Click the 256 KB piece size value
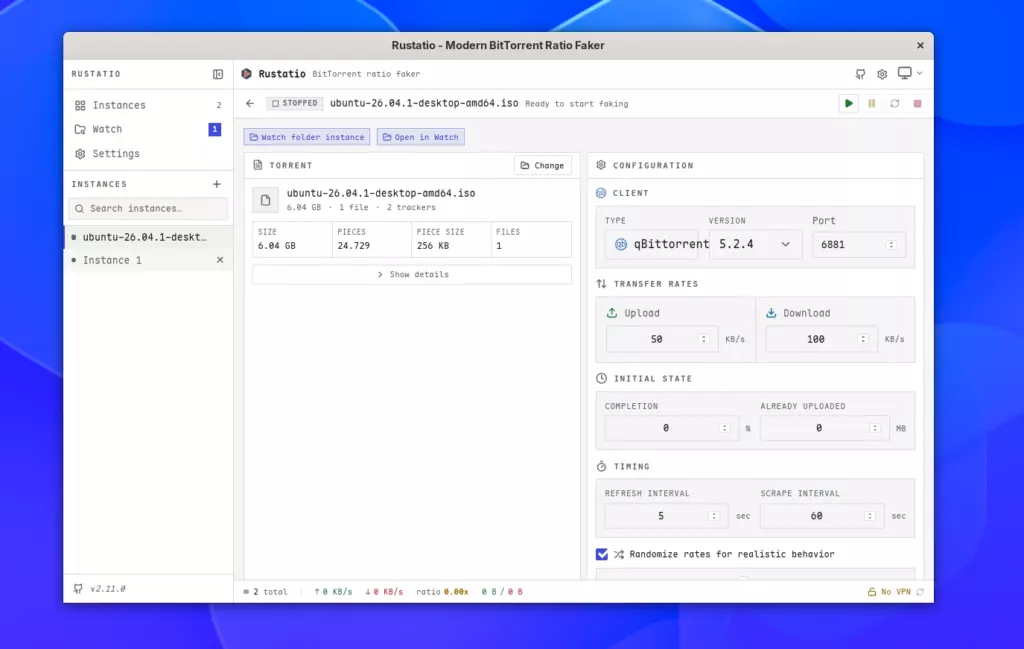This screenshot has height=649, width=1024. coord(433,245)
